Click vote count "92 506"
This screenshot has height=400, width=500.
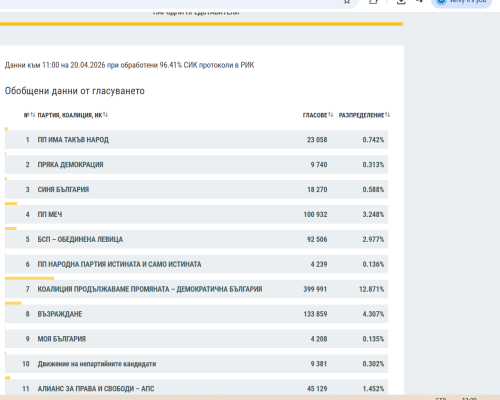(x=317, y=239)
